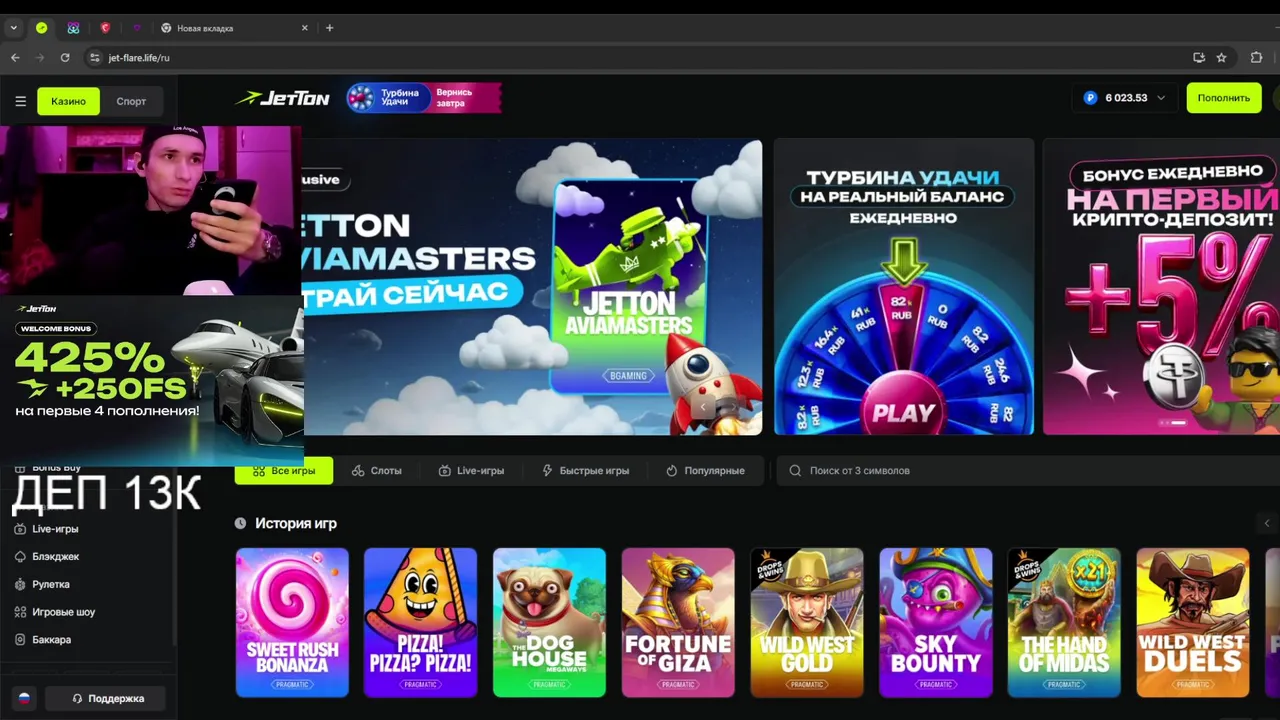Click the Баккара card icon

coord(20,640)
